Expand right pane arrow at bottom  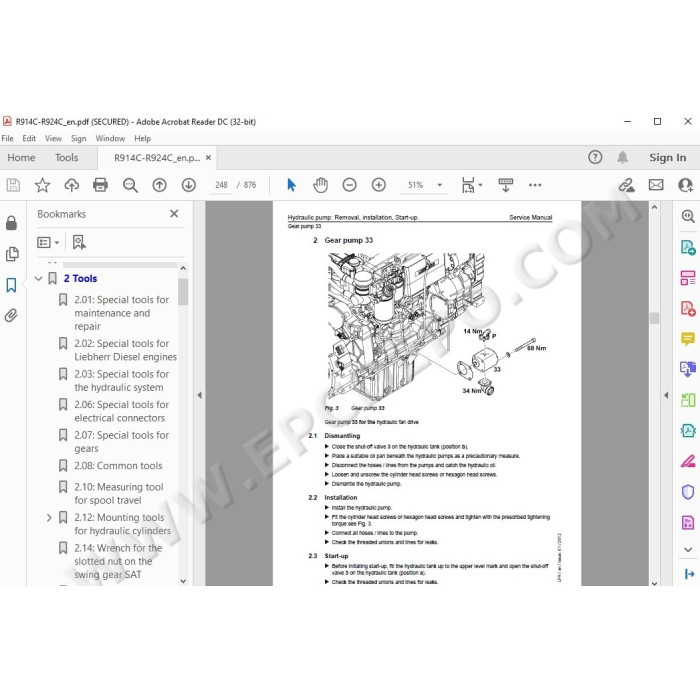[689, 574]
